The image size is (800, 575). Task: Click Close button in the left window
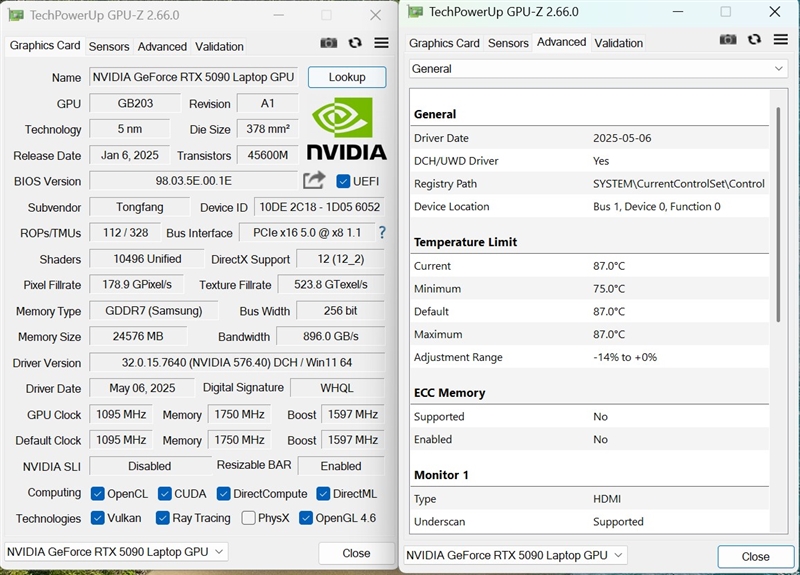click(x=356, y=553)
